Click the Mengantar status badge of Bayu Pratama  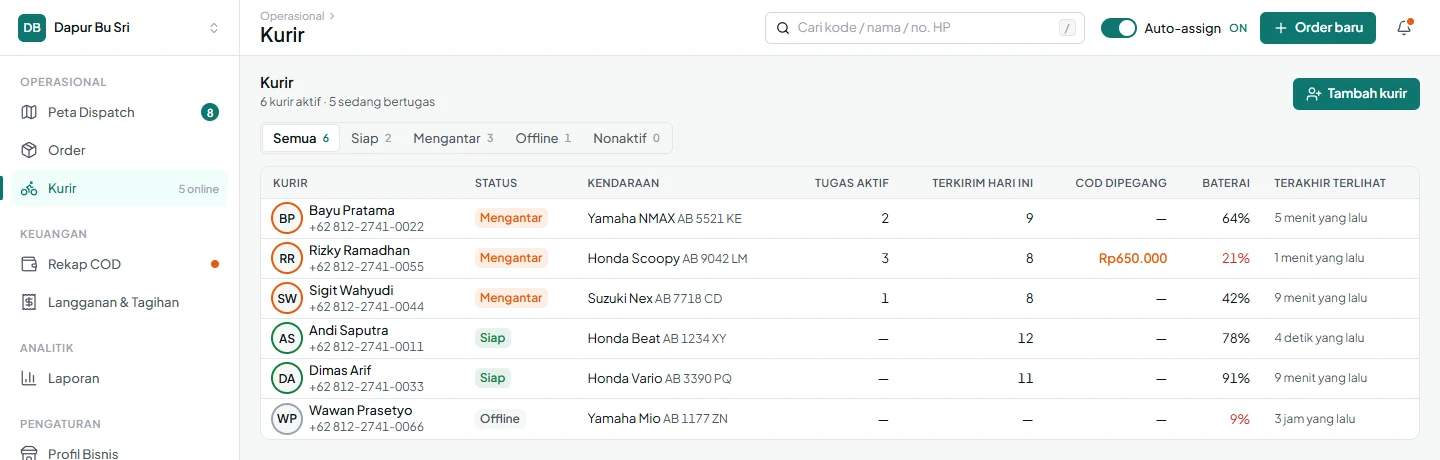[511, 218]
